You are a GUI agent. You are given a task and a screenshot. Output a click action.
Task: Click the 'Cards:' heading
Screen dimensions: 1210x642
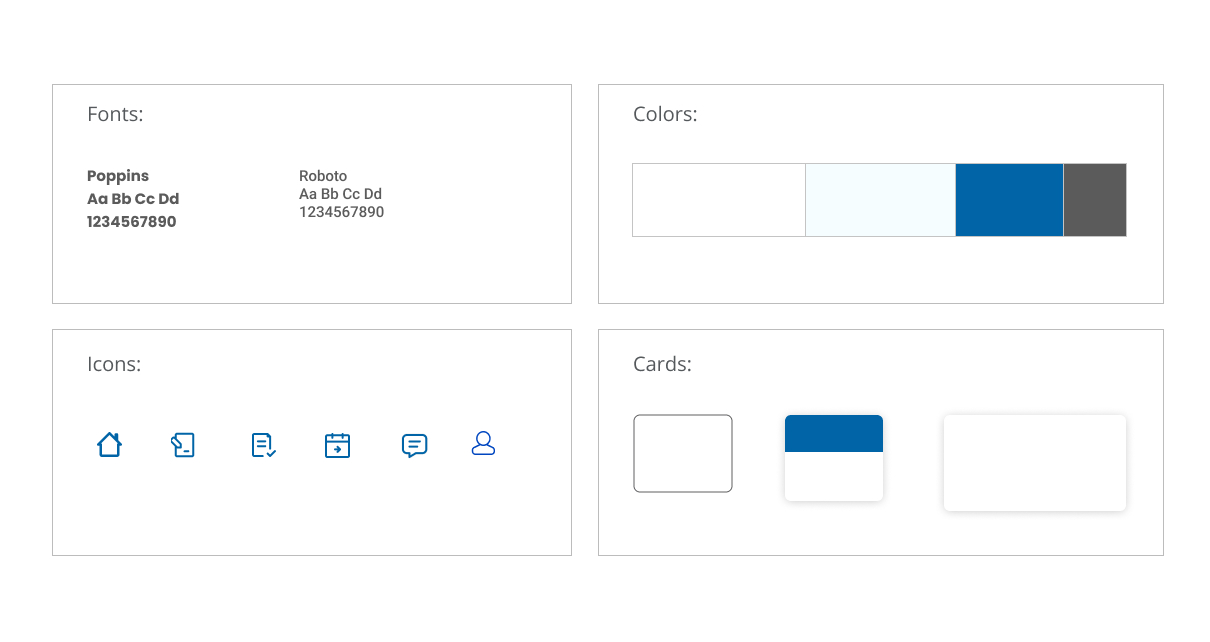pos(662,364)
